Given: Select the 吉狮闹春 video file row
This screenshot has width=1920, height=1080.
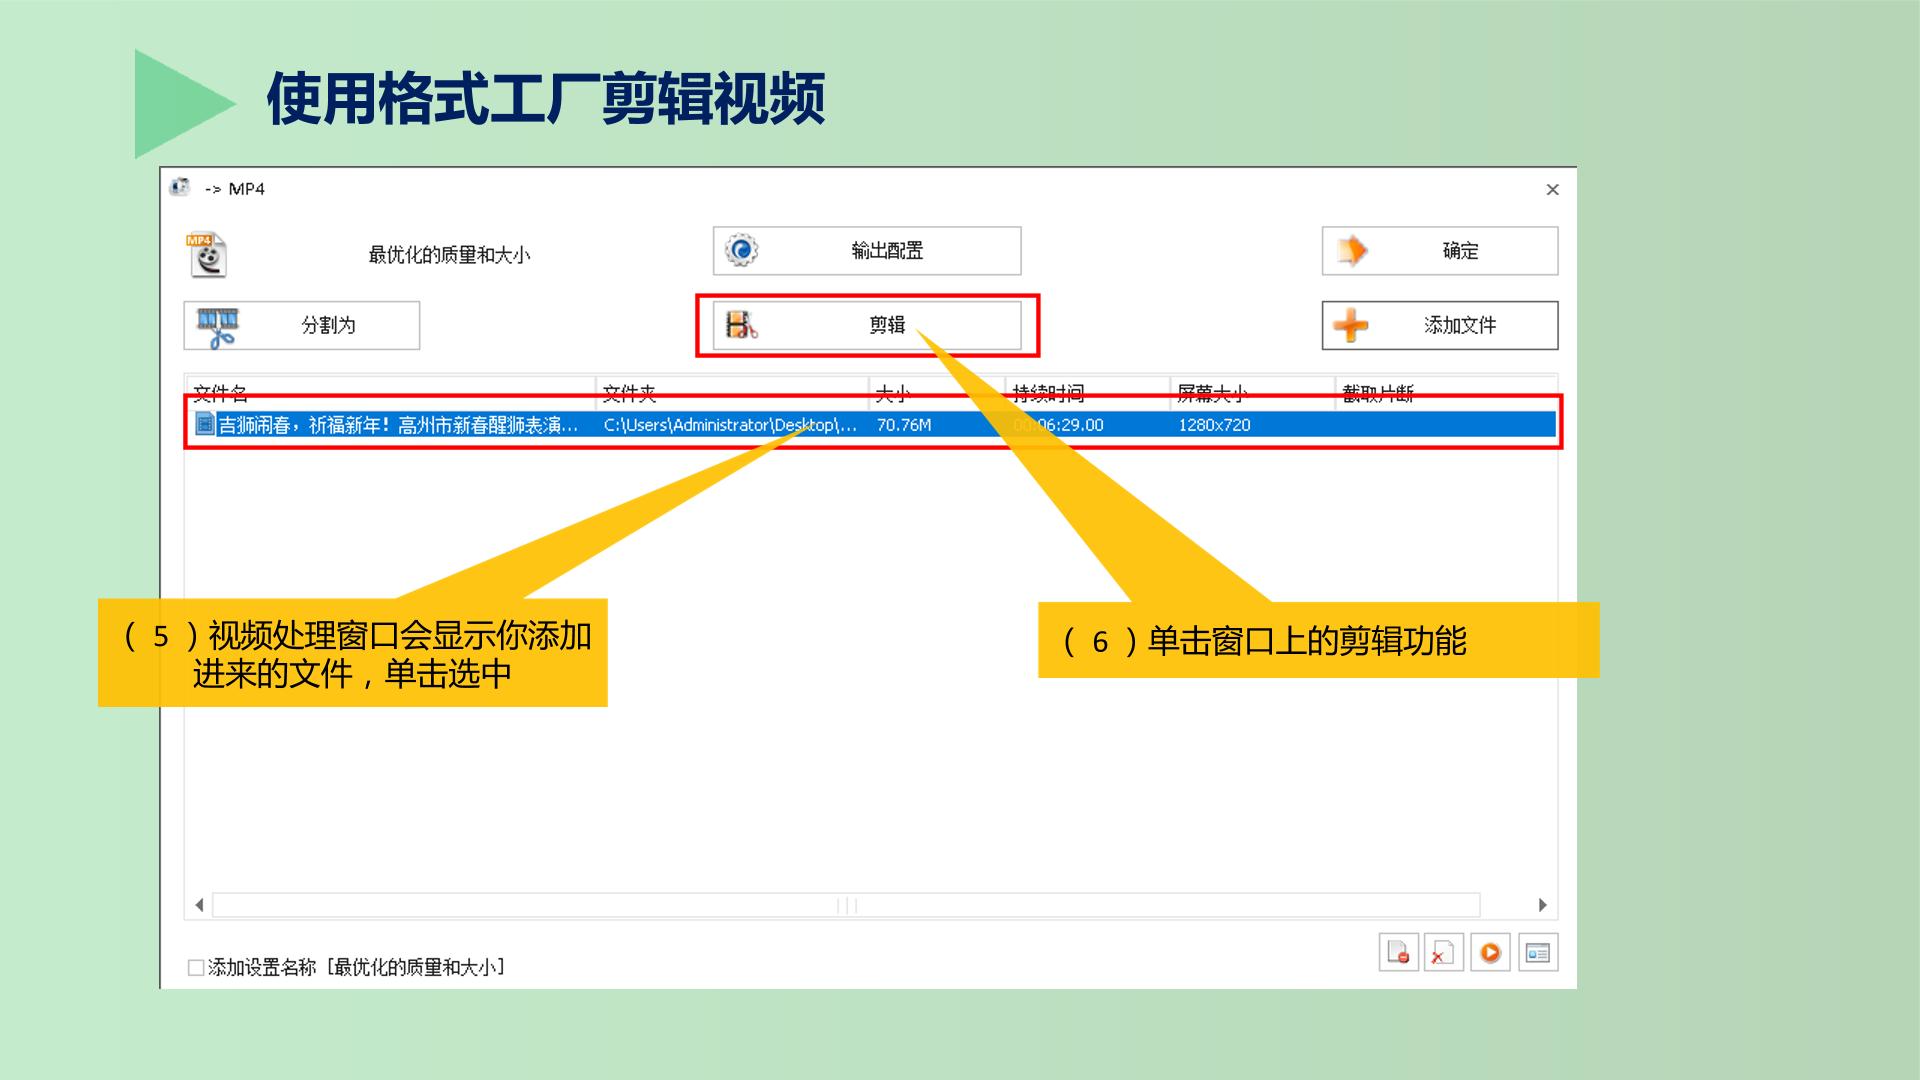Looking at the screenshot, I should click(871, 425).
